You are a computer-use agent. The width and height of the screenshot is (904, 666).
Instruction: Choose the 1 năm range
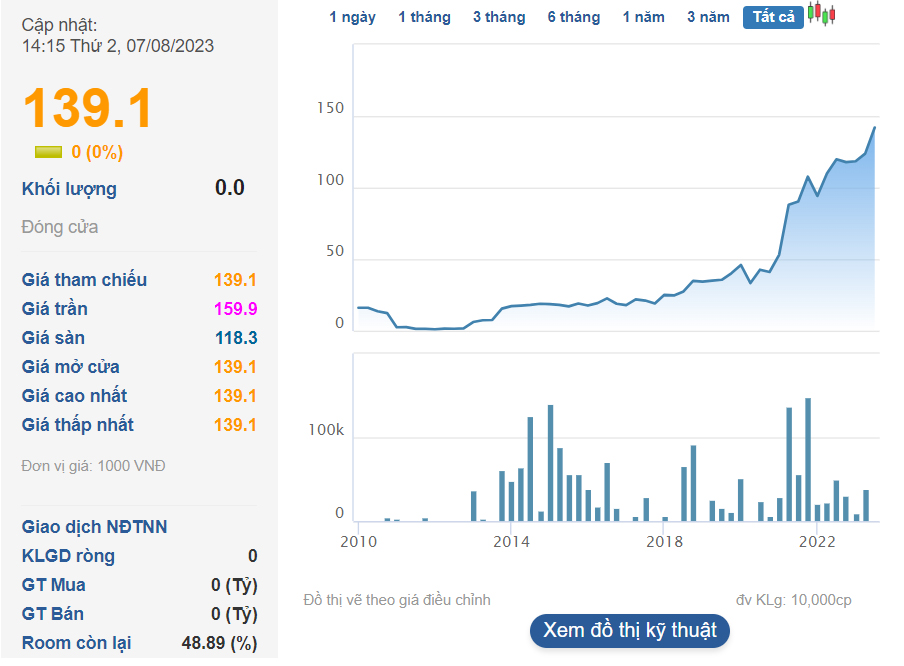point(643,17)
